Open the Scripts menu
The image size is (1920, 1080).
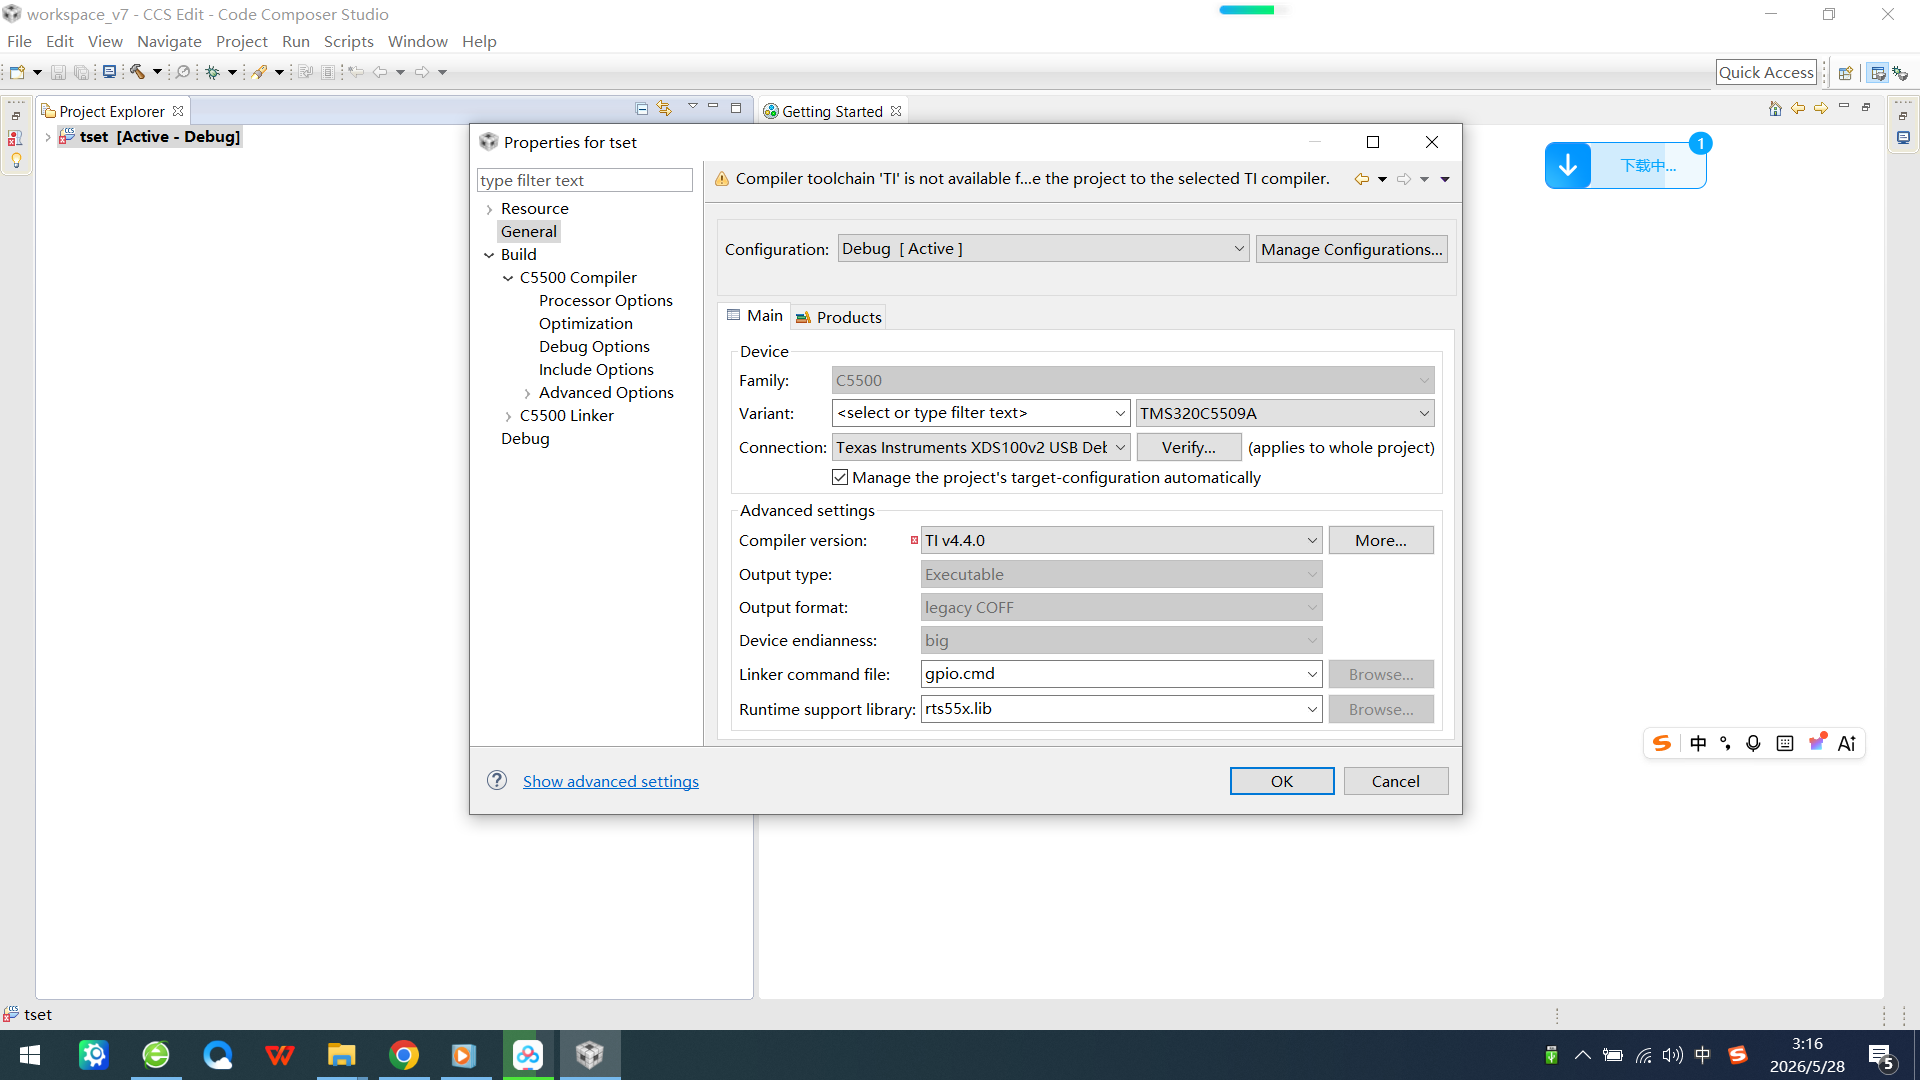coord(348,42)
